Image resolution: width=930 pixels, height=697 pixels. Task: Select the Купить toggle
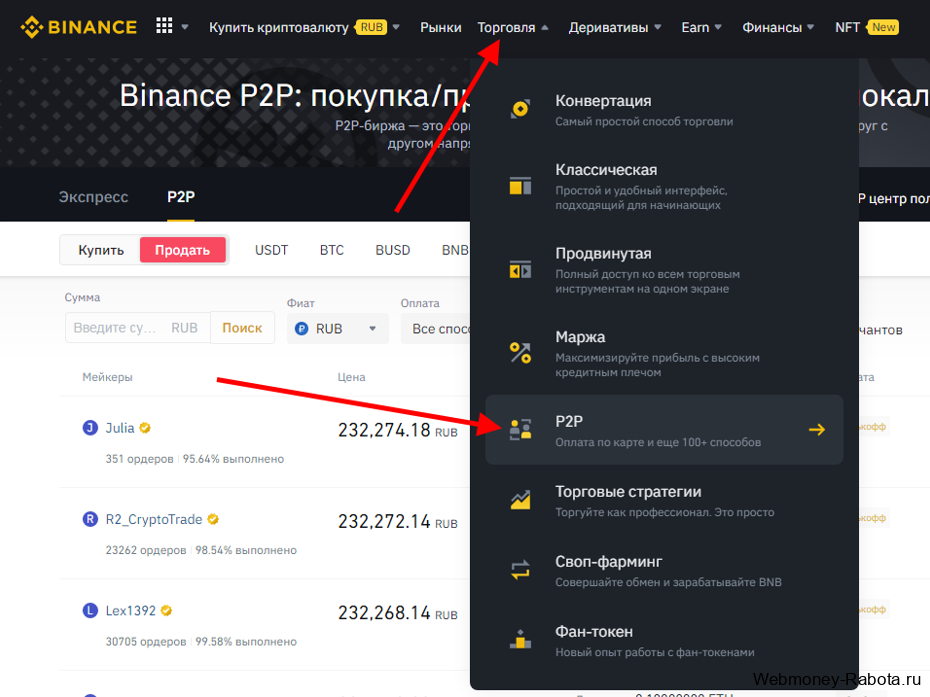[101, 250]
